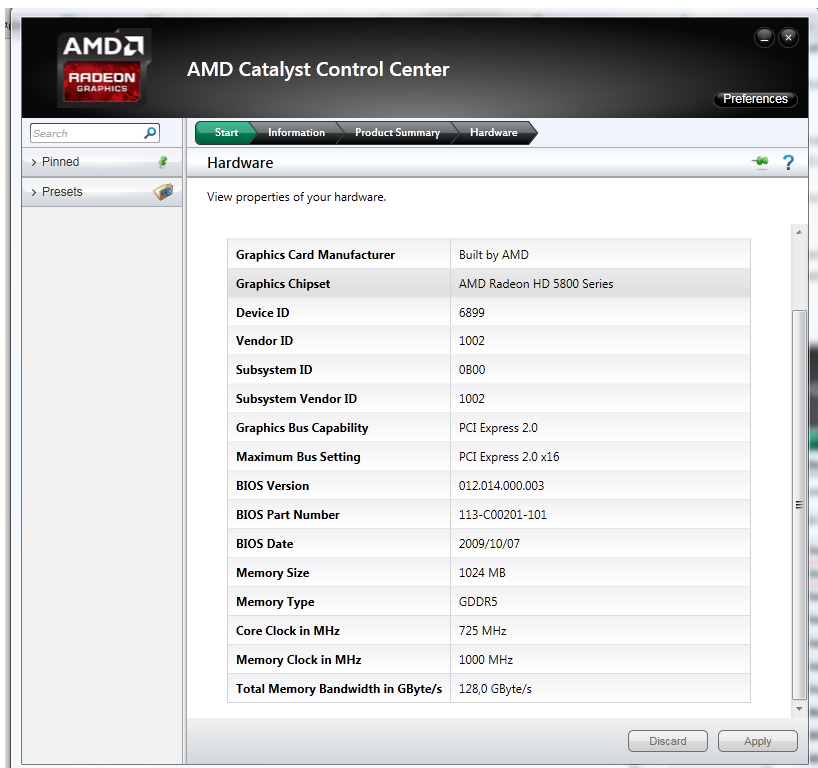Click the search magnifier icon
The width and height of the screenshot is (818, 768).
(150, 133)
